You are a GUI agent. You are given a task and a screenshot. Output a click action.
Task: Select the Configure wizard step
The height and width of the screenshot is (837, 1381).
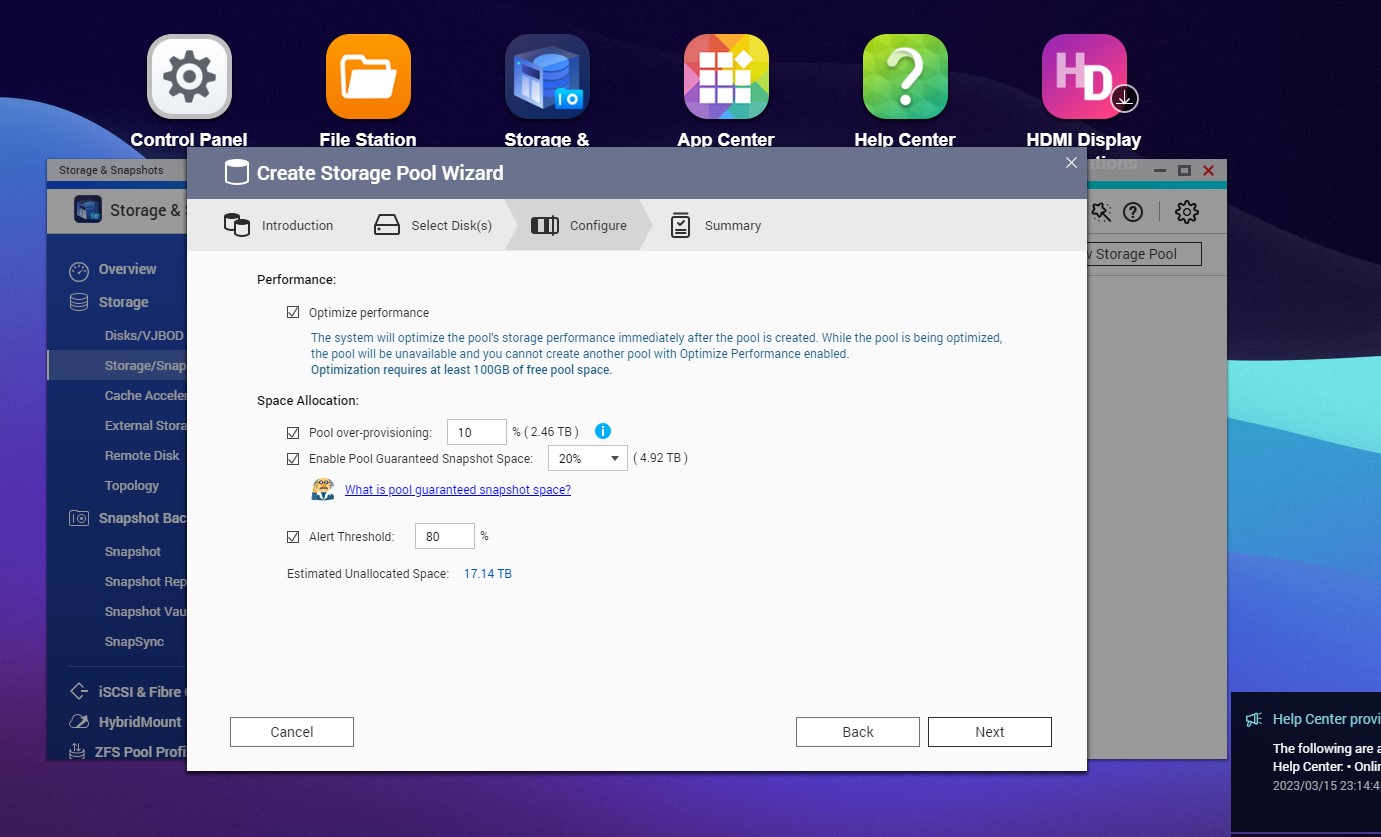579,225
